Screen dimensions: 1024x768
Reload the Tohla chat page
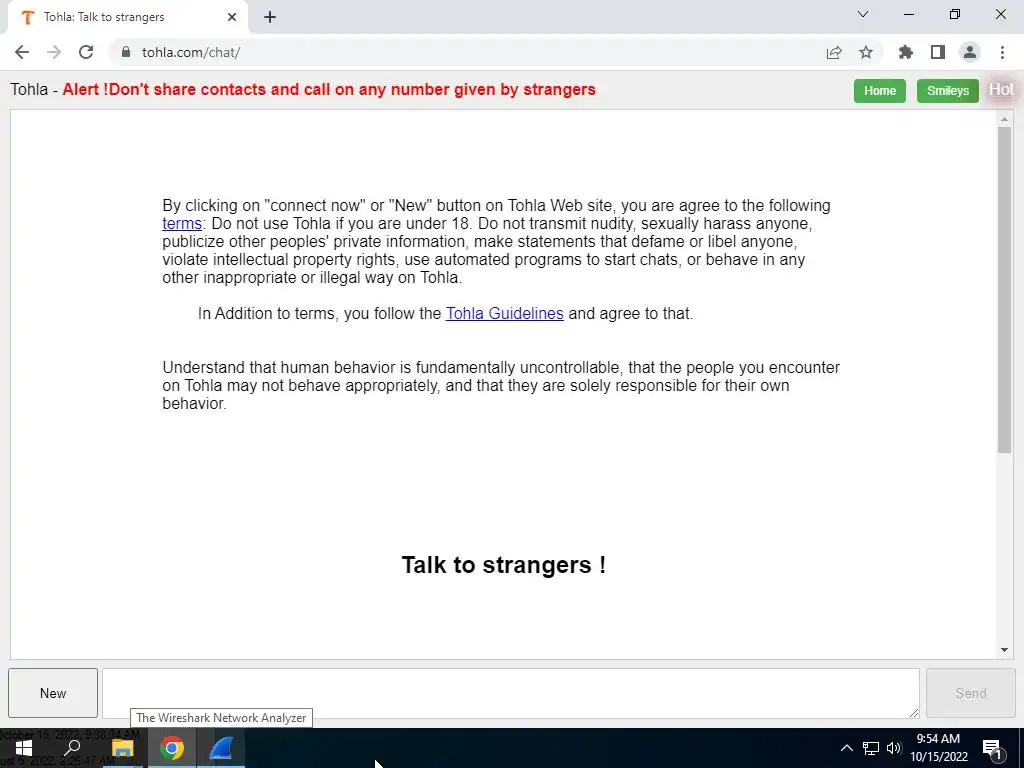coord(86,52)
